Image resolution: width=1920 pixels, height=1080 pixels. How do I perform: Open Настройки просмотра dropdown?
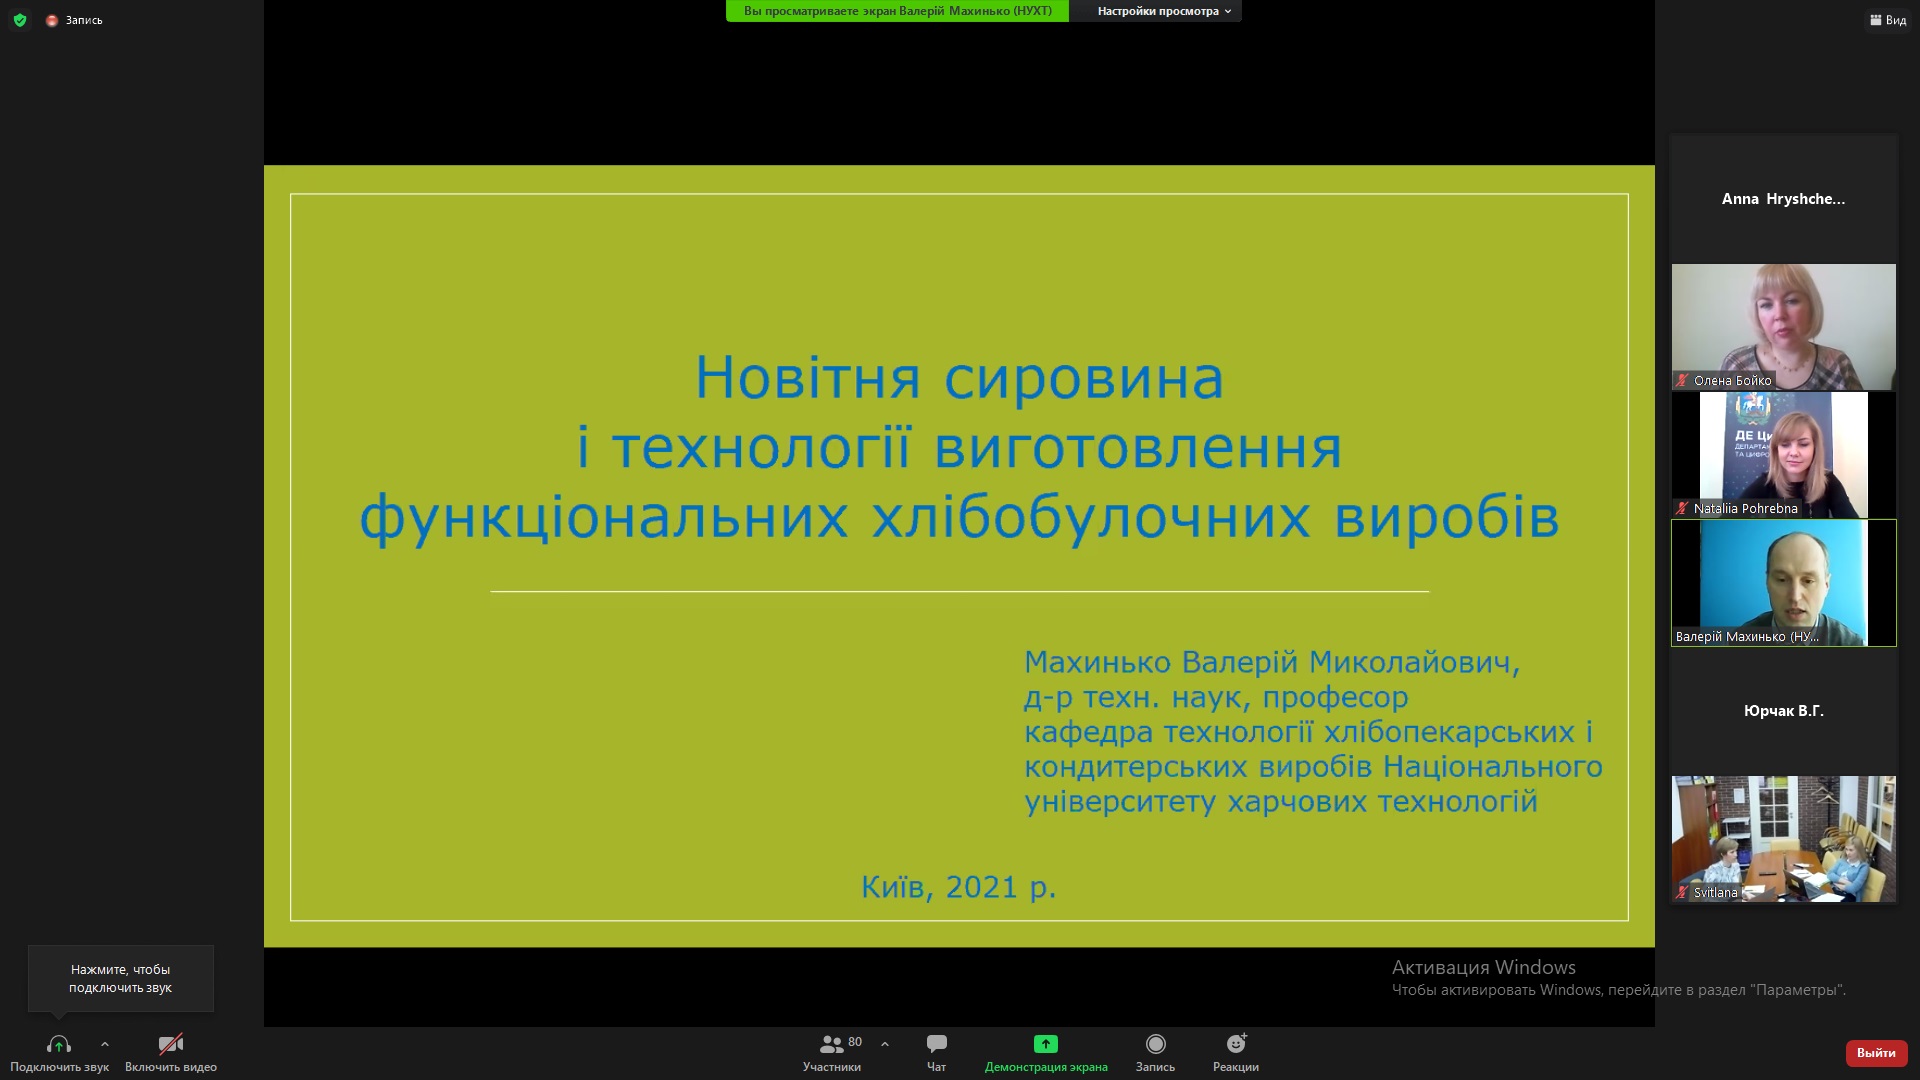click(1163, 11)
